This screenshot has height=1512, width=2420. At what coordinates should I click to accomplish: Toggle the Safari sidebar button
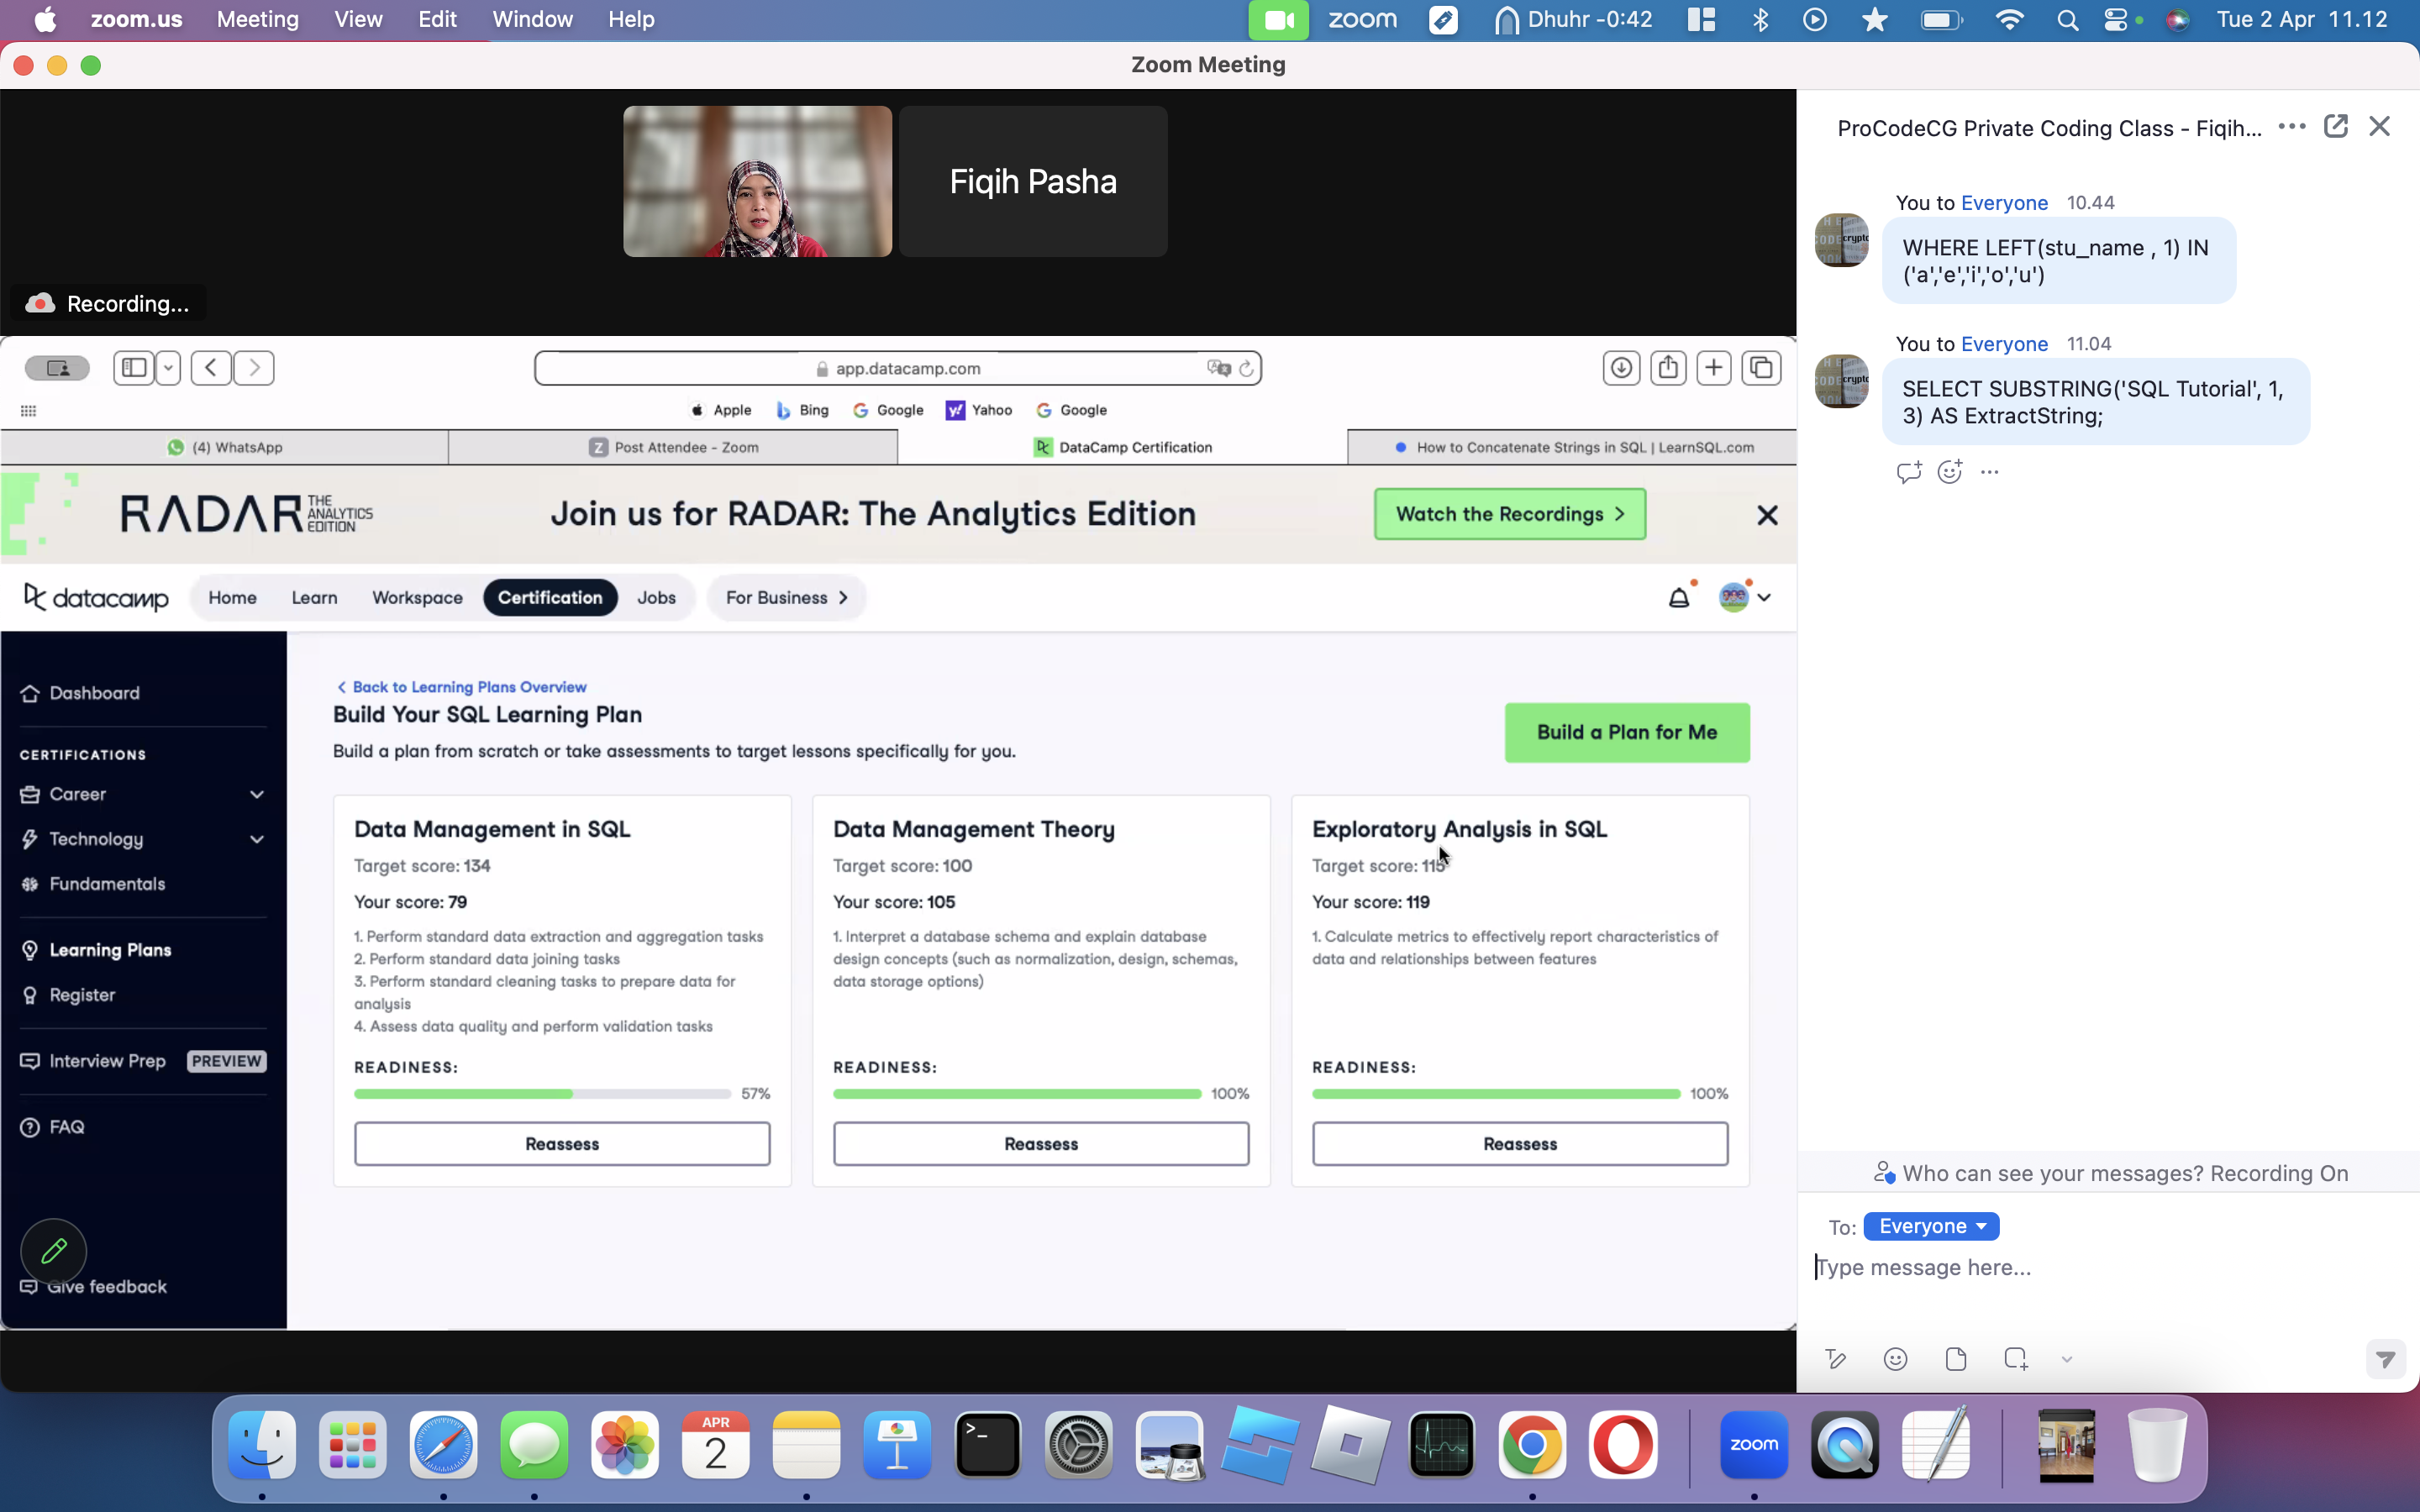(134, 368)
